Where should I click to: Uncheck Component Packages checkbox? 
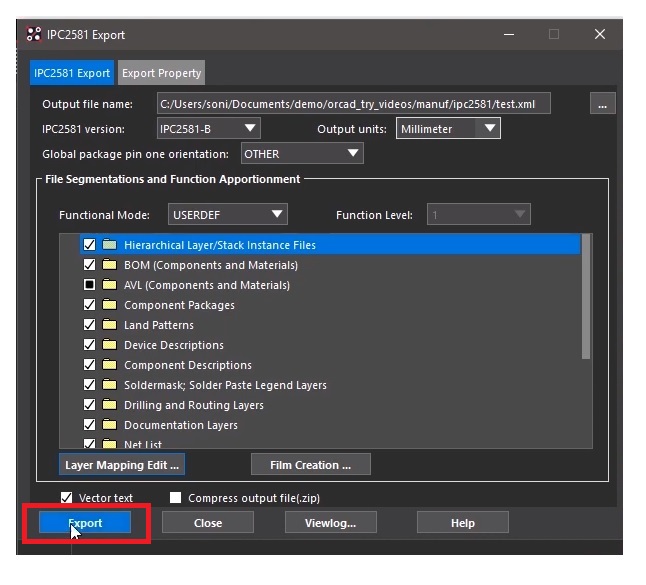[x=89, y=304]
